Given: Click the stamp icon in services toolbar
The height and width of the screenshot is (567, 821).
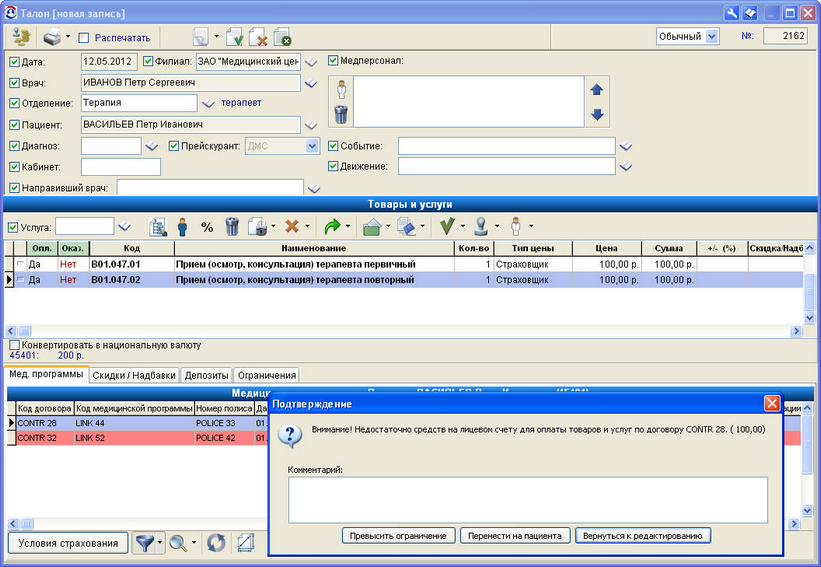Looking at the screenshot, I should 481,226.
